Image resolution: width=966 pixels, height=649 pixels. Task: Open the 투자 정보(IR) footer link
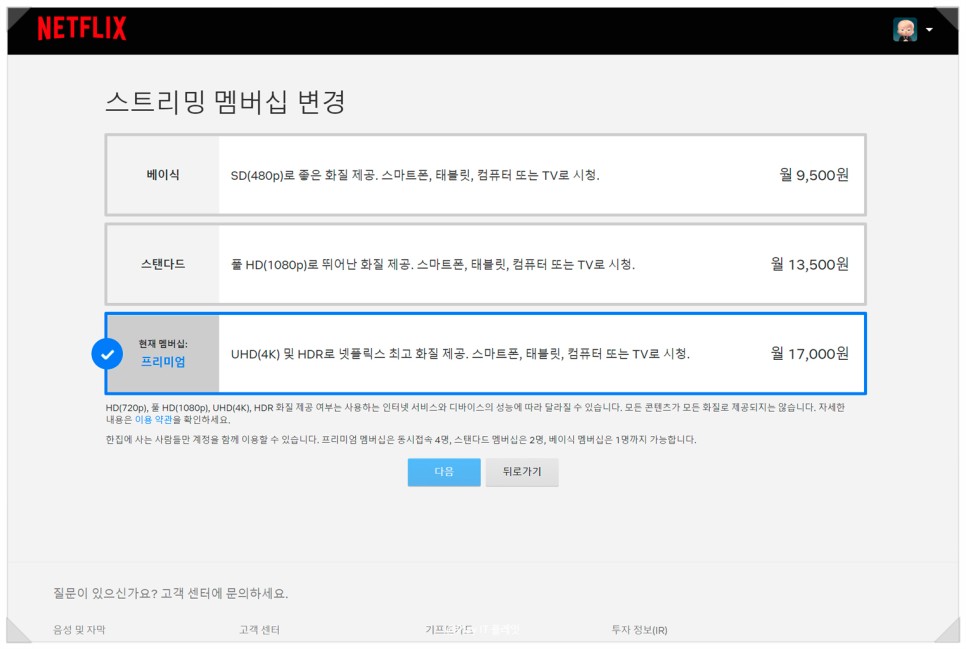pos(639,630)
